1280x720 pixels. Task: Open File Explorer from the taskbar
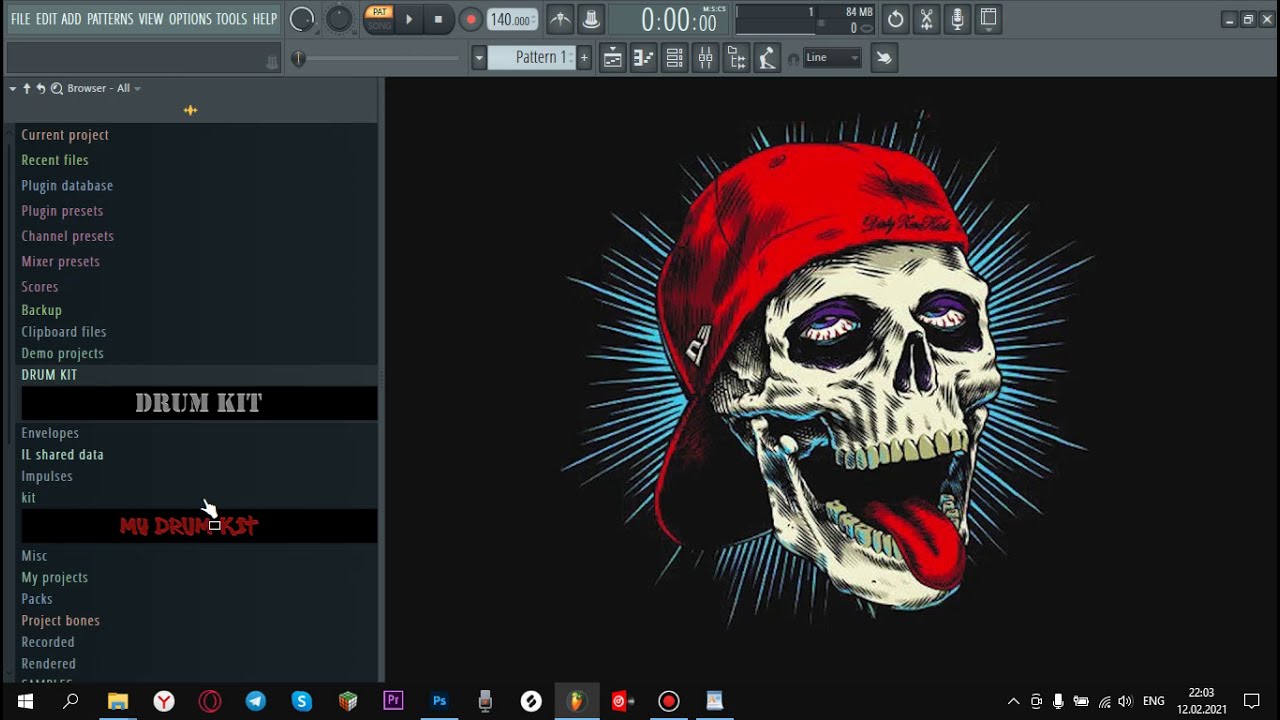118,701
